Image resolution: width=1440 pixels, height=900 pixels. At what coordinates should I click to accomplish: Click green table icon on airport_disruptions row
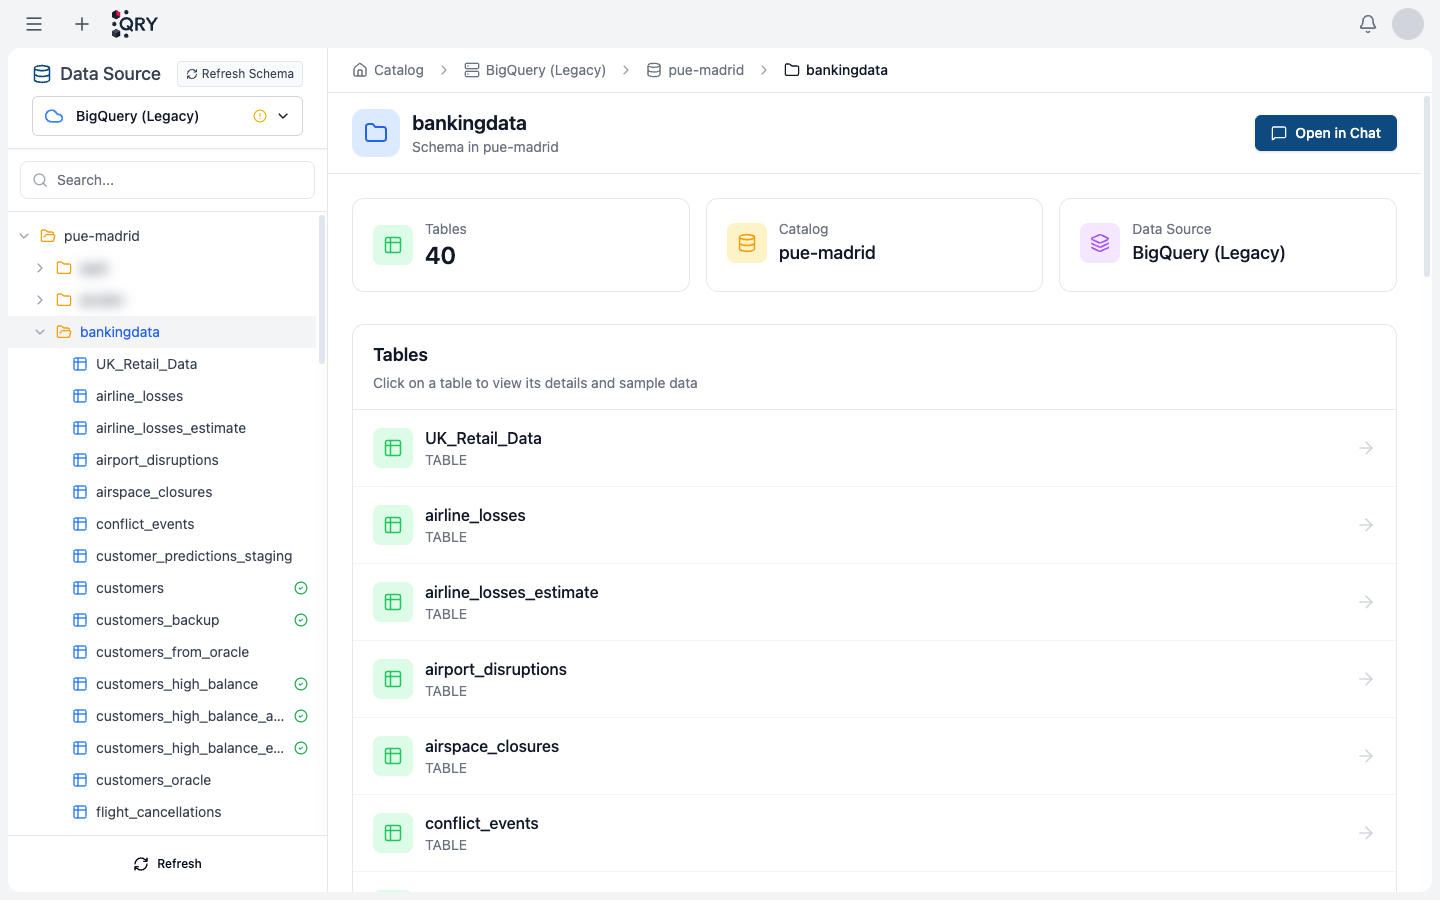(393, 679)
